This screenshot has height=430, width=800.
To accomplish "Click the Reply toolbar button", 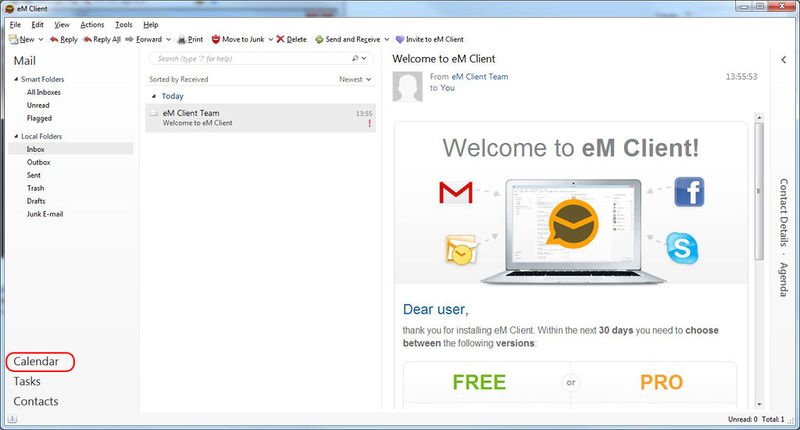I will point(63,39).
